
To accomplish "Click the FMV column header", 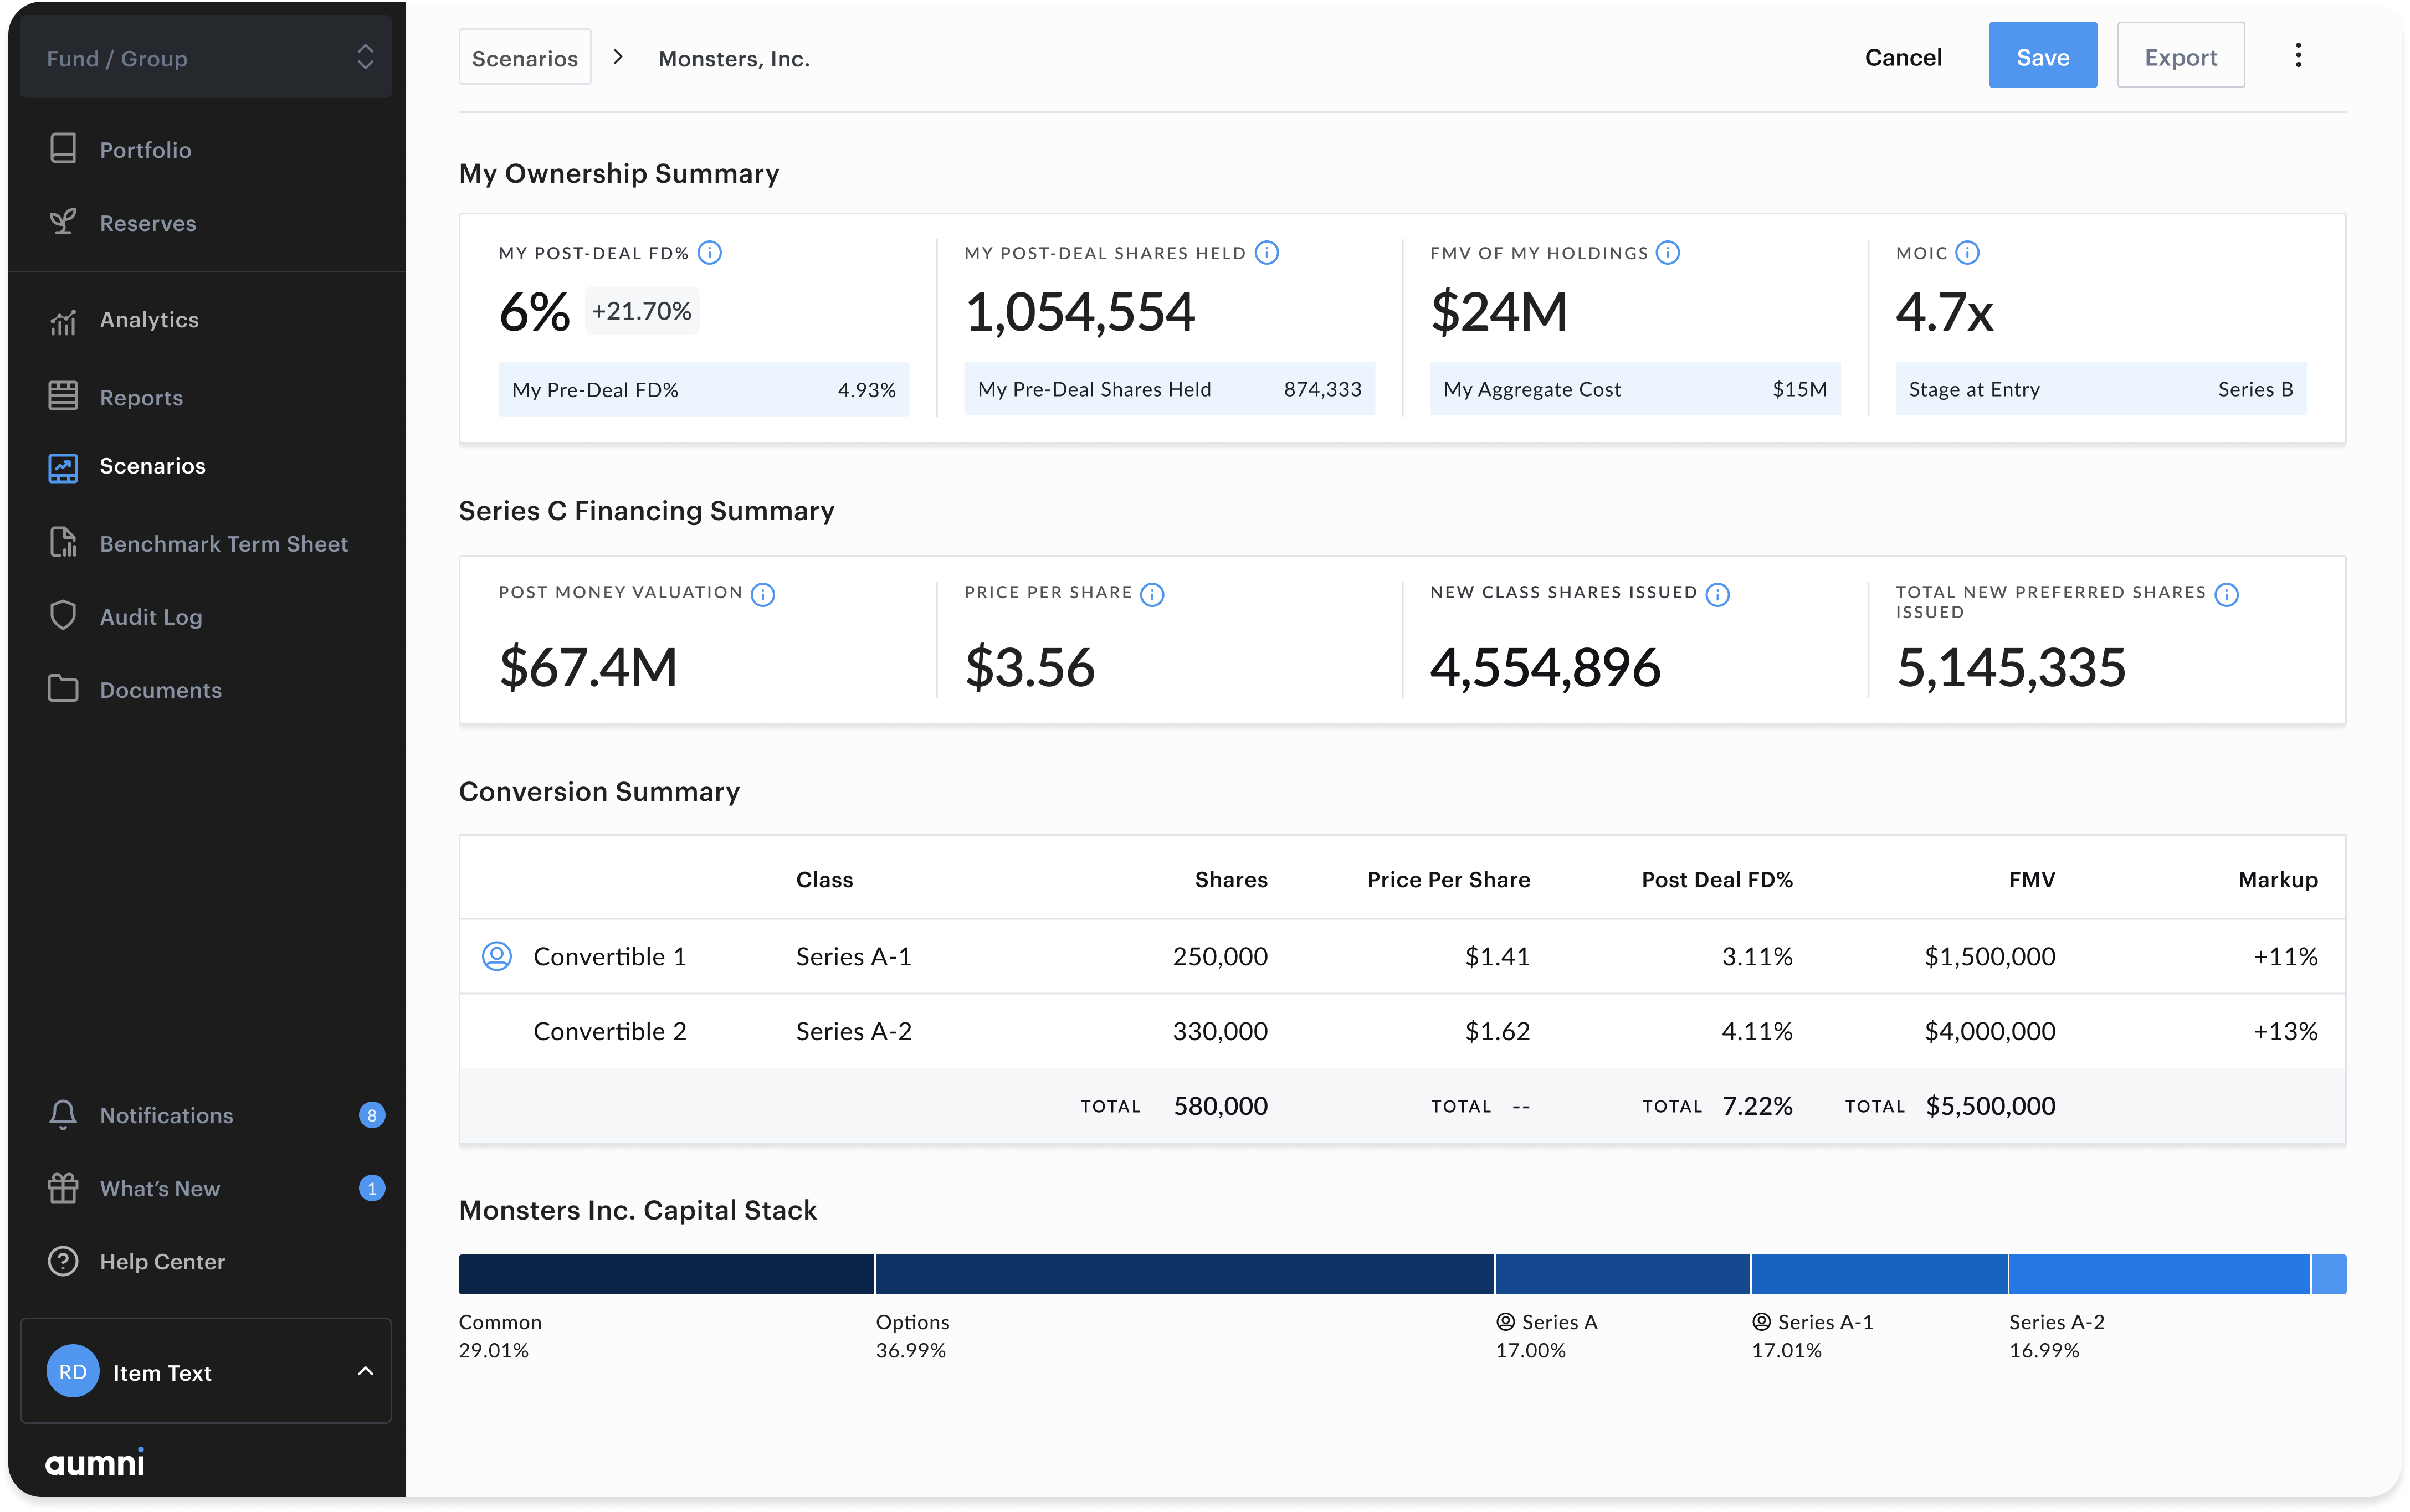I will point(2031,880).
